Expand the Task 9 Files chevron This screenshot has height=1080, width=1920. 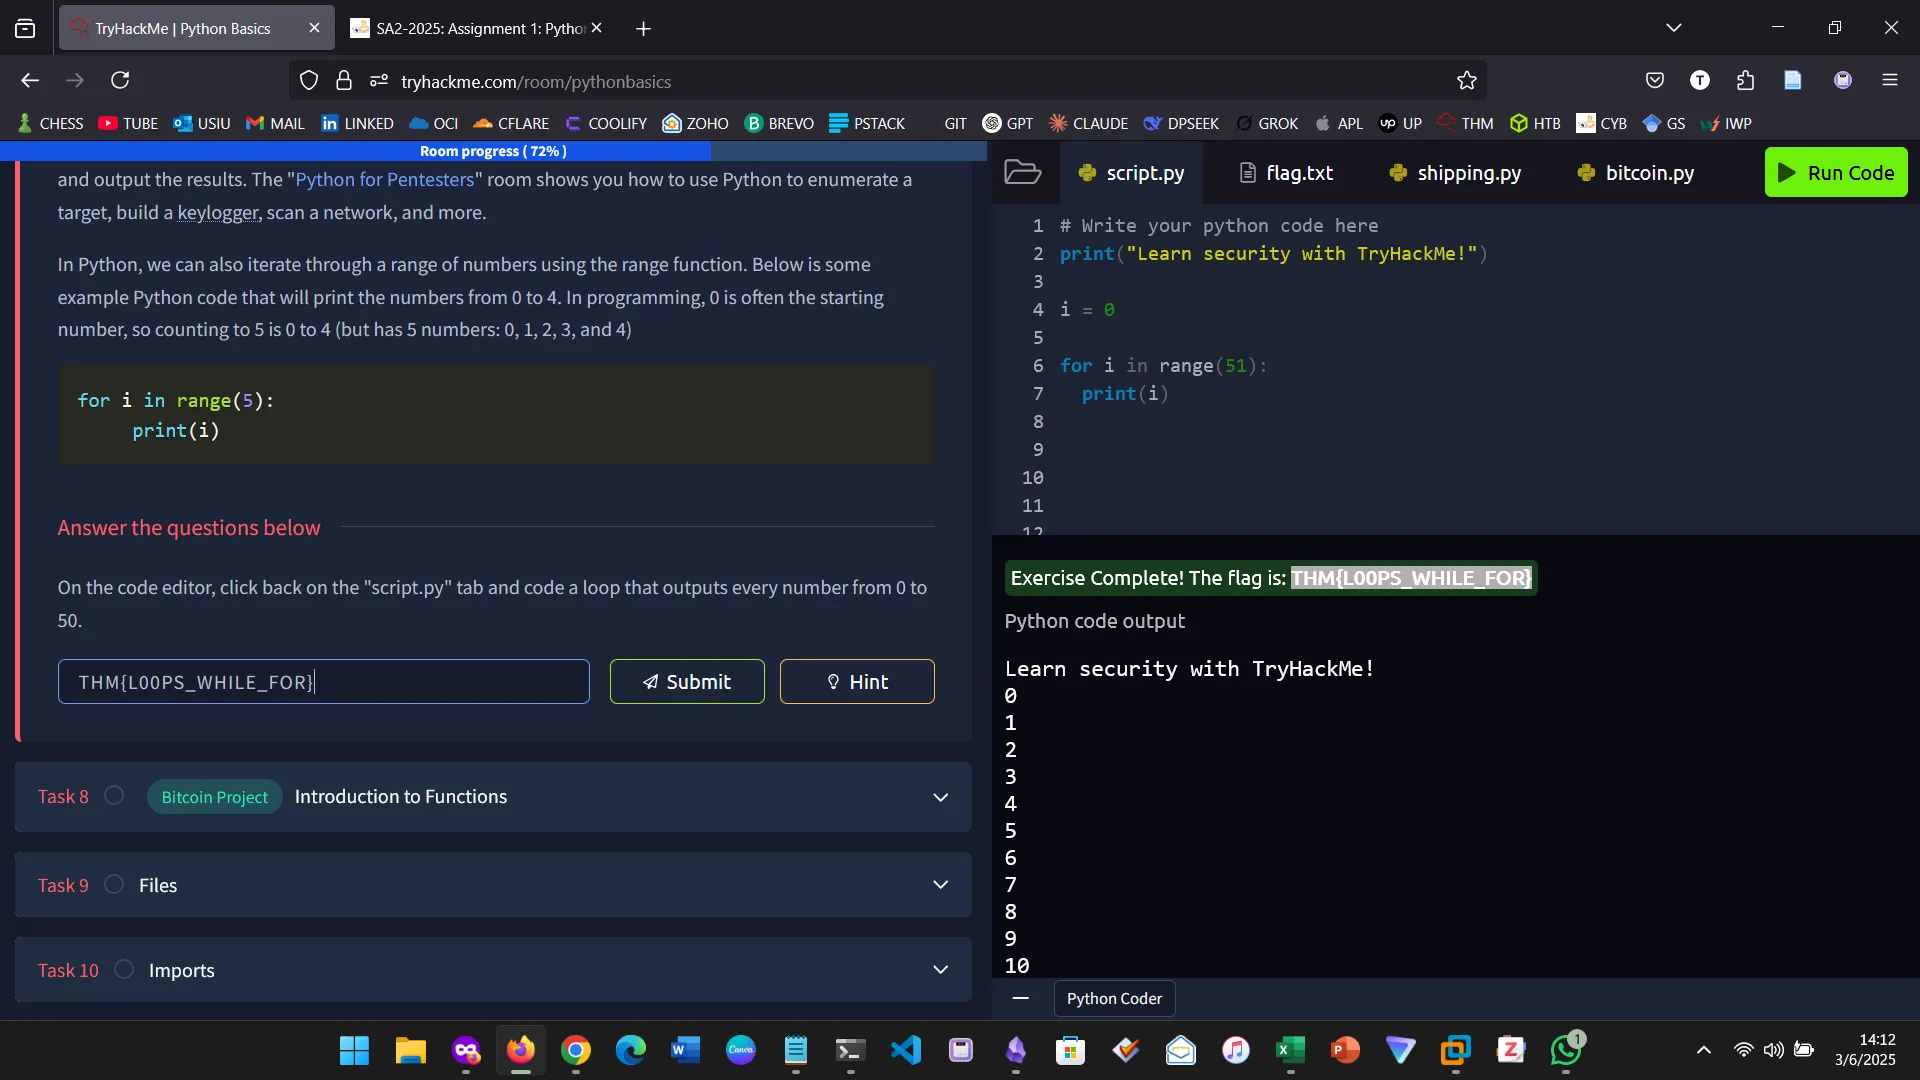[940, 885]
